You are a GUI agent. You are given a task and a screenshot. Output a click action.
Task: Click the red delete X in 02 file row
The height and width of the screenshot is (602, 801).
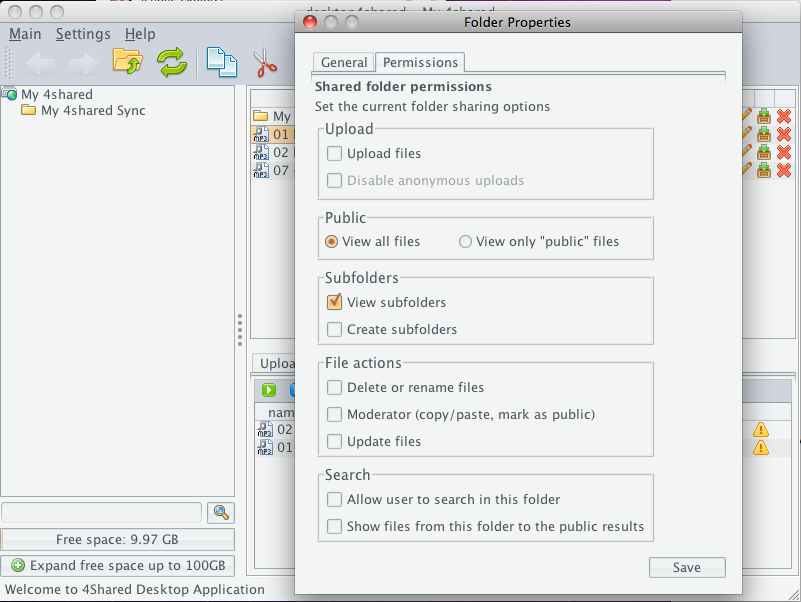tap(784, 152)
